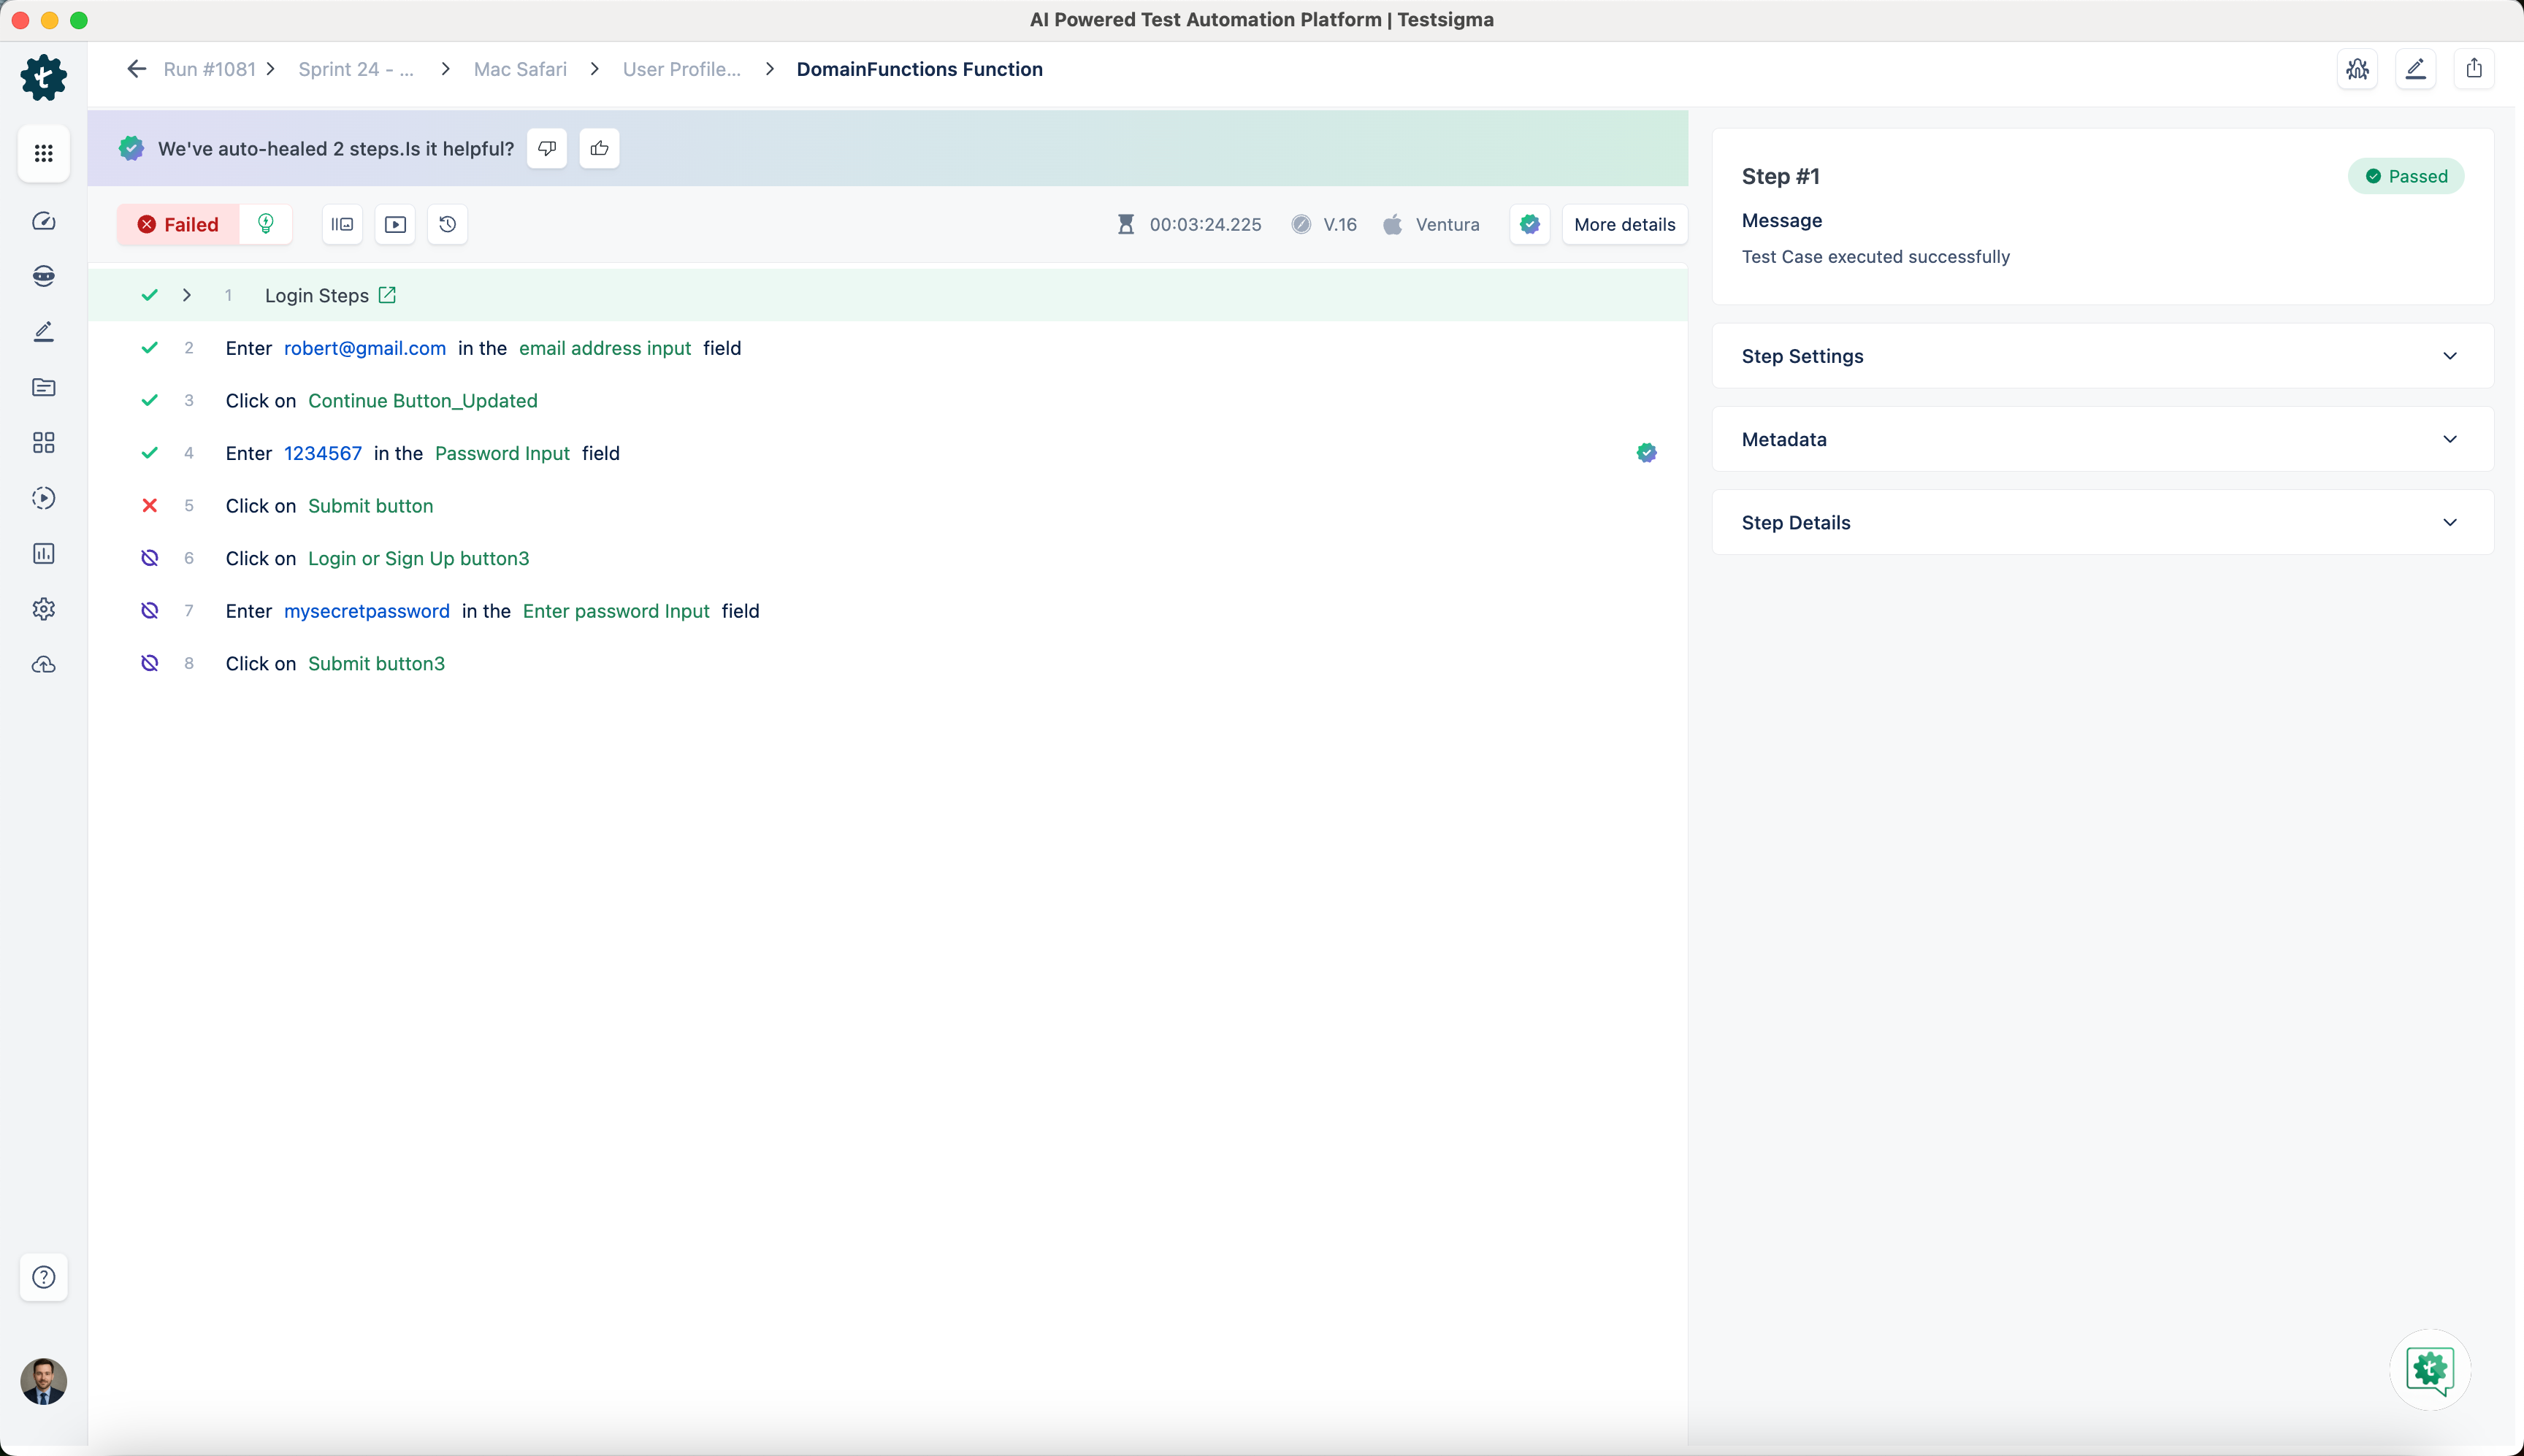Click the More details button
Image resolution: width=2524 pixels, height=1456 pixels.
[1624, 224]
